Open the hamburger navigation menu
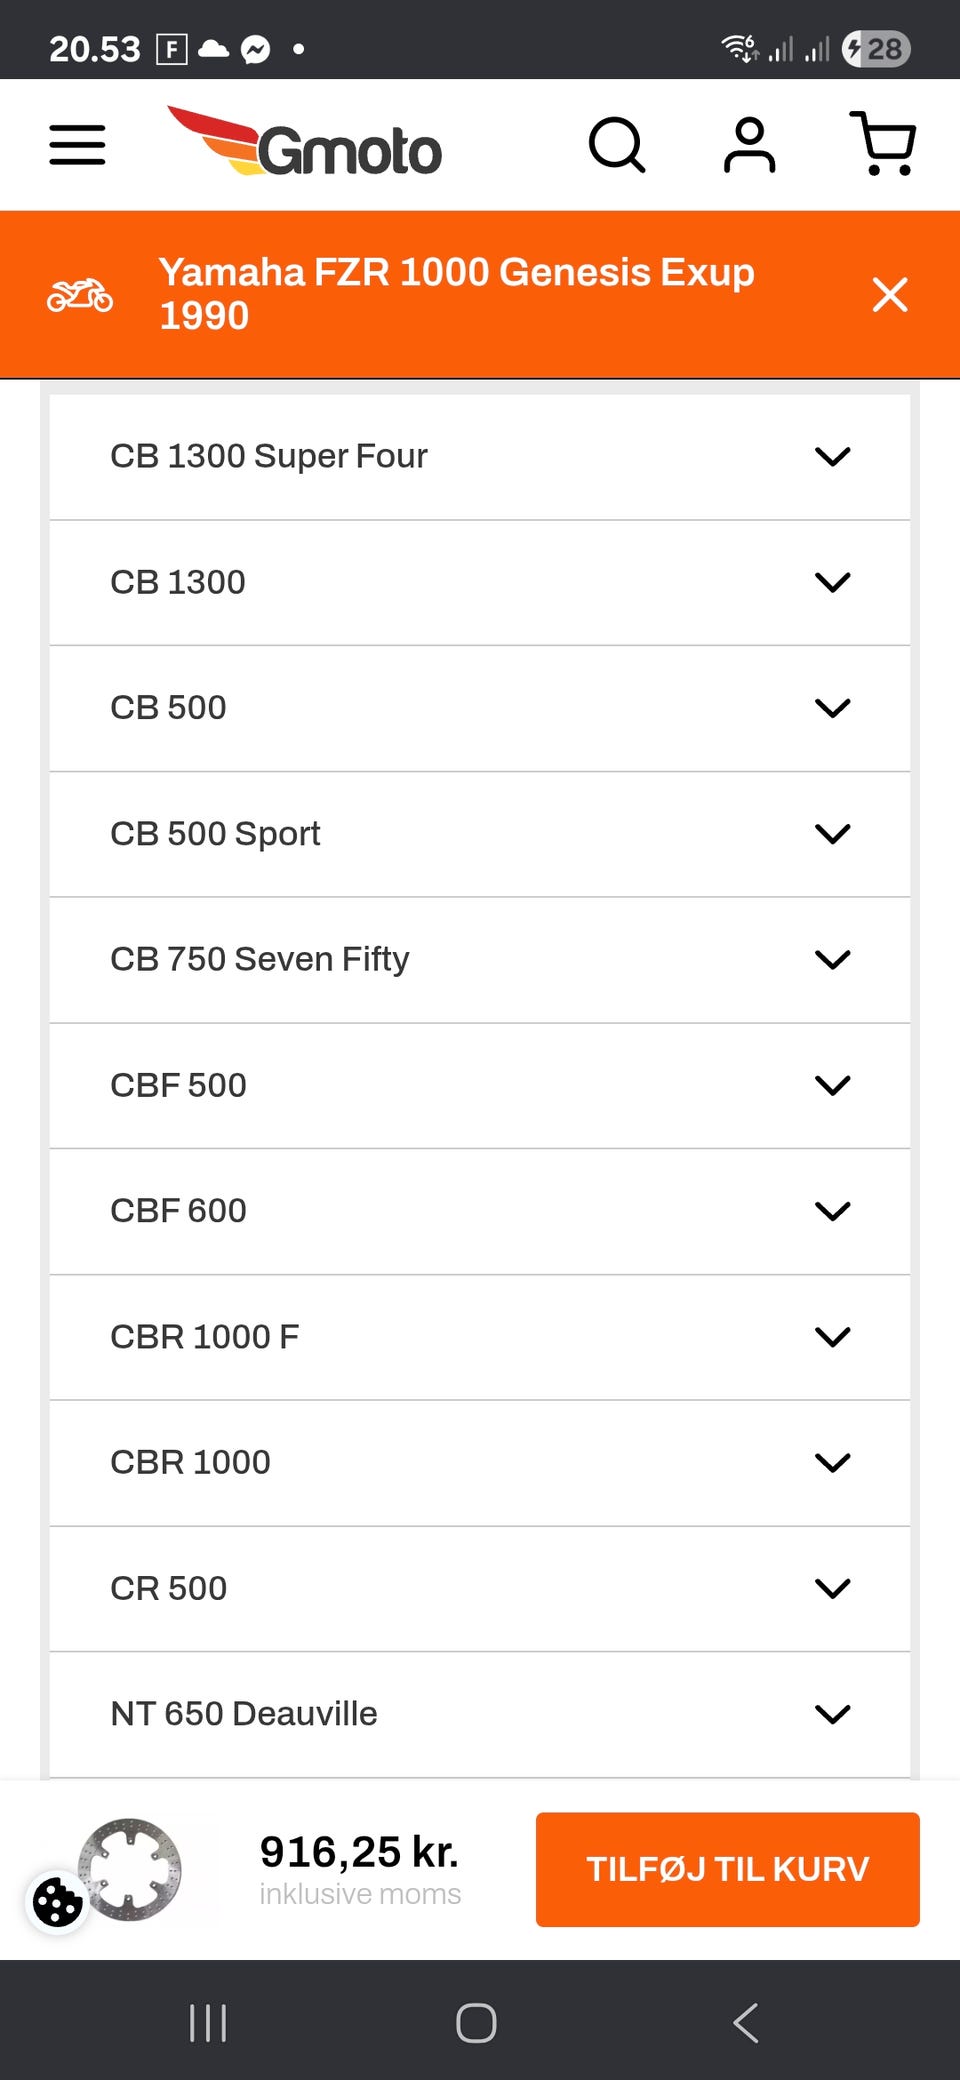960x2080 pixels. click(77, 145)
